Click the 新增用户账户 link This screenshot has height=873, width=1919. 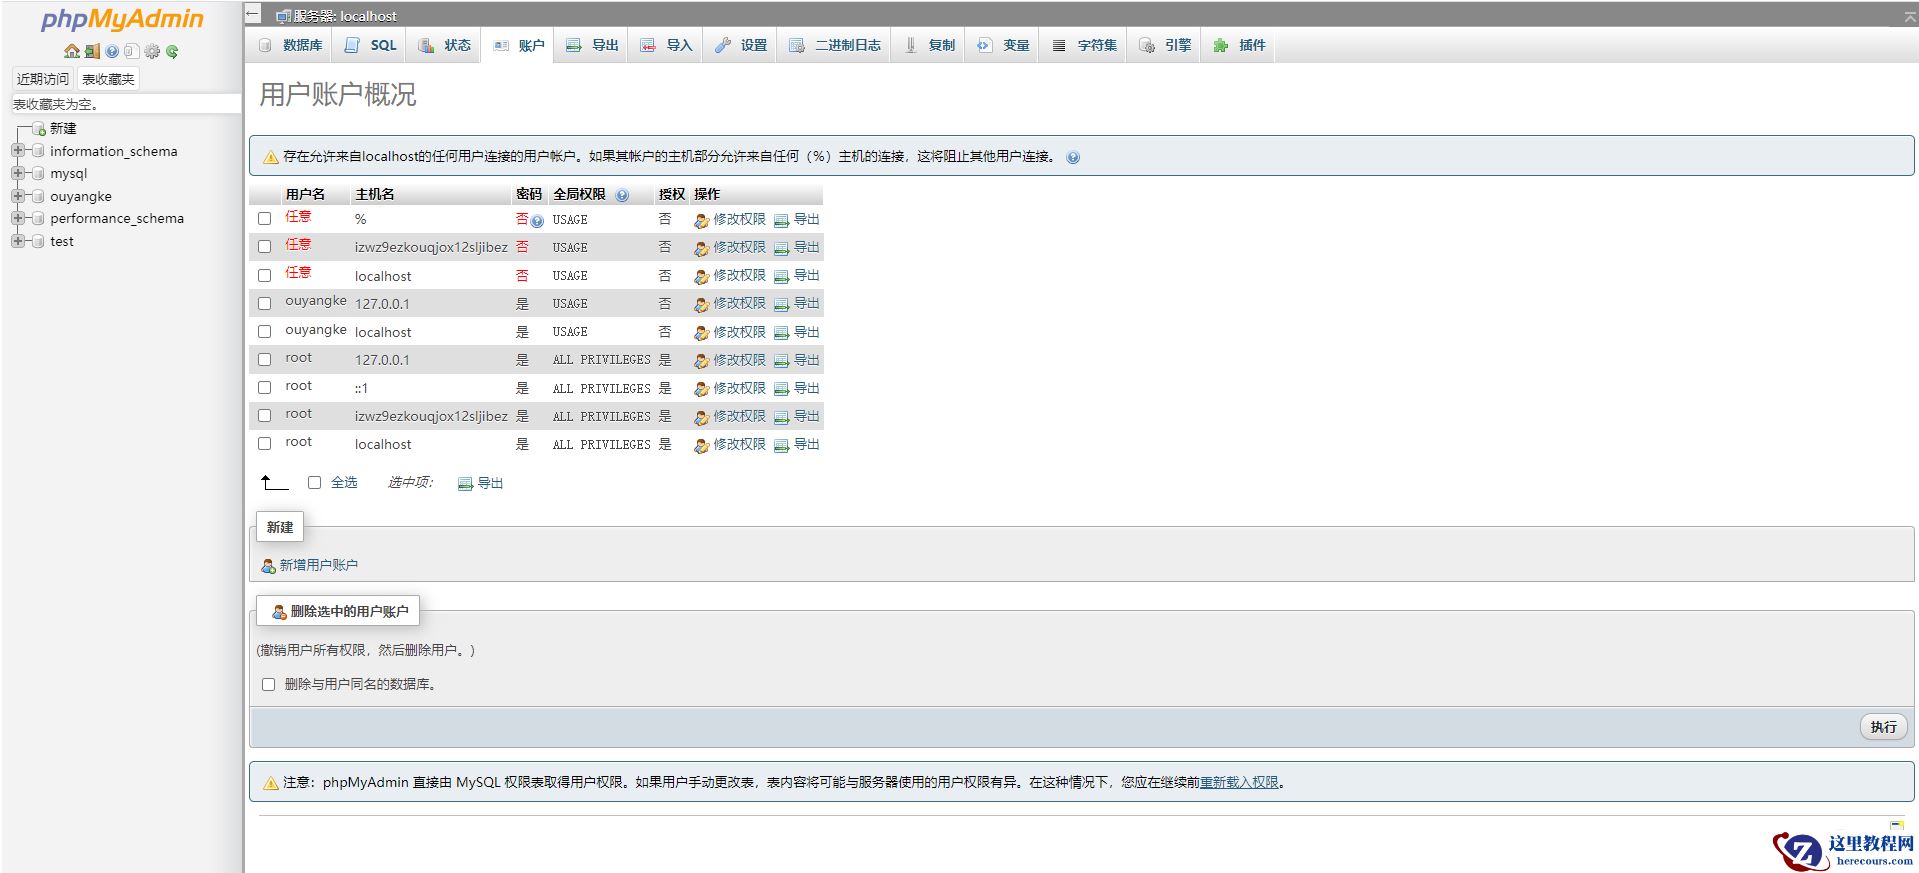pyautogui.click(x=318, y=566)
